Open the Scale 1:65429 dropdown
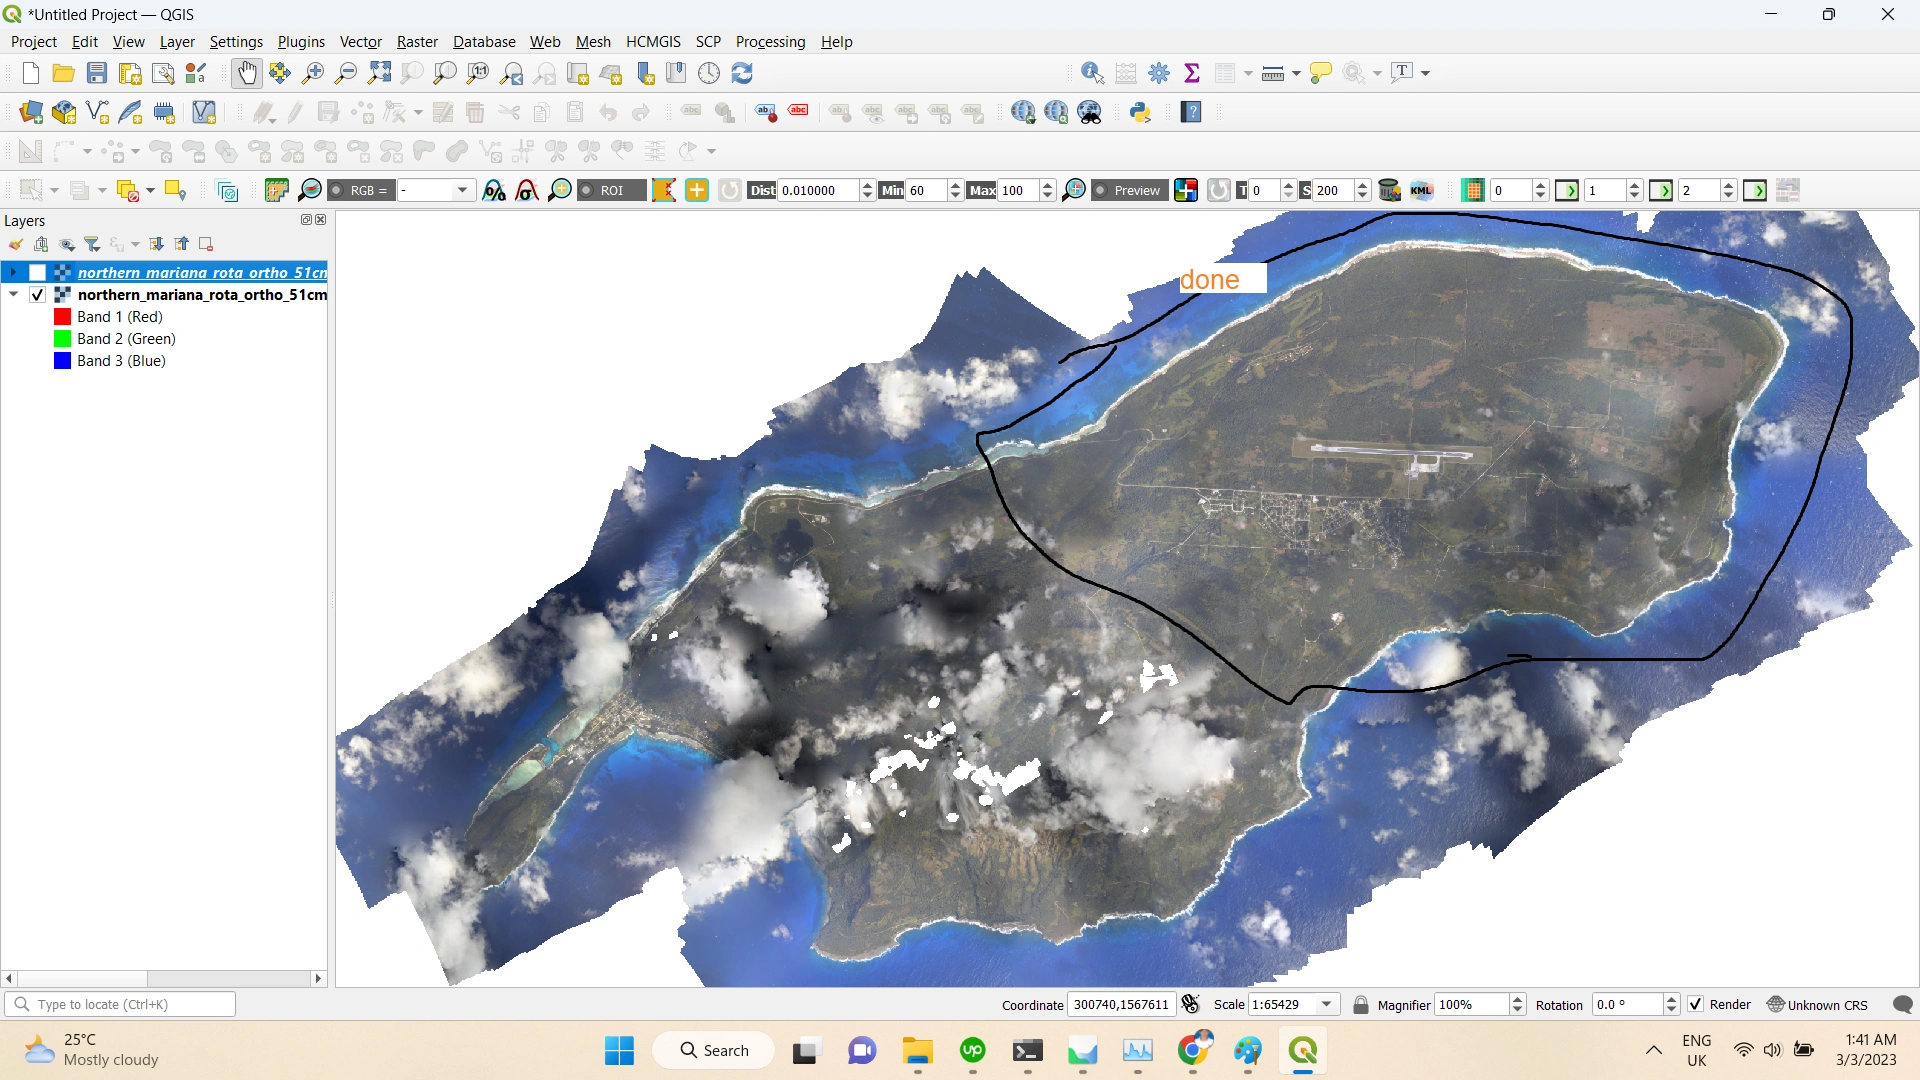Viewport: 1920px width, 1080px height. (1327, 1004)
